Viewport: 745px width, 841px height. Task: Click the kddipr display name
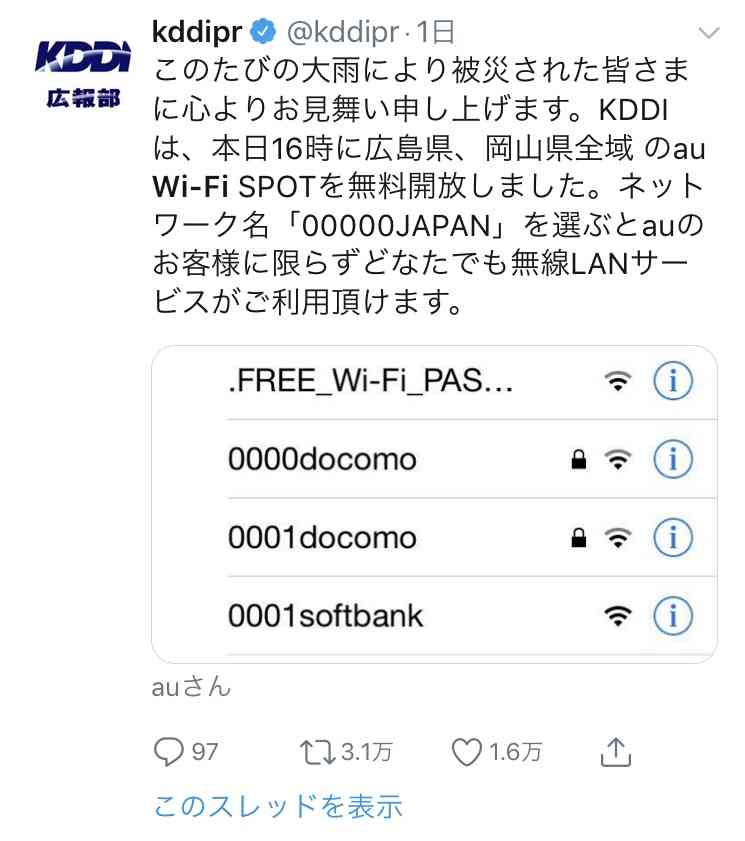pos(197,32)
